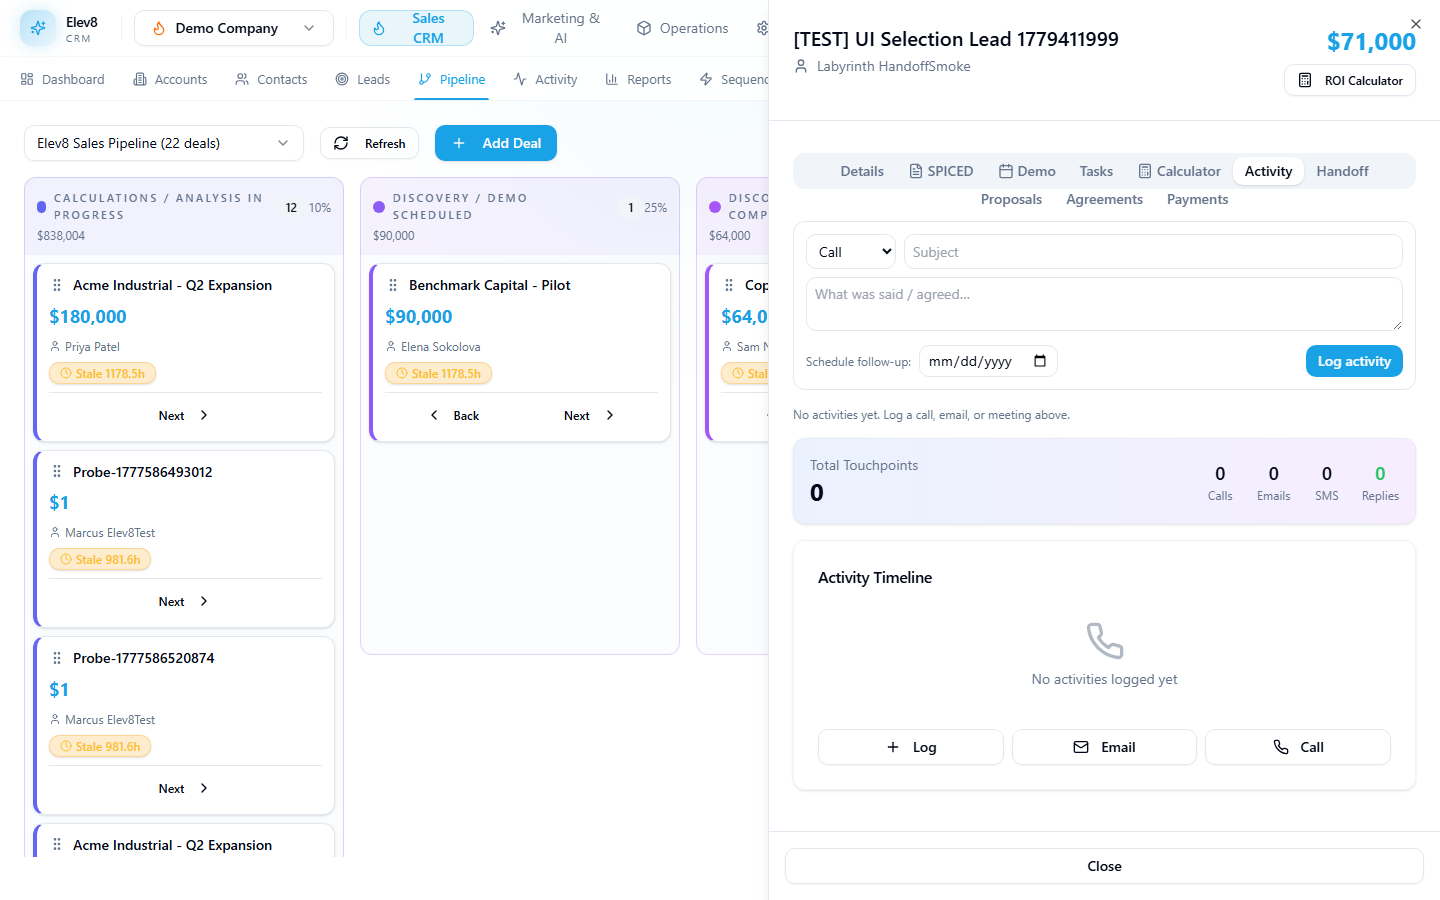This screenshot has width=1440, height=900.
Task: Open the Calculator tab in the deal panel
Action: tap(1179, 171)
